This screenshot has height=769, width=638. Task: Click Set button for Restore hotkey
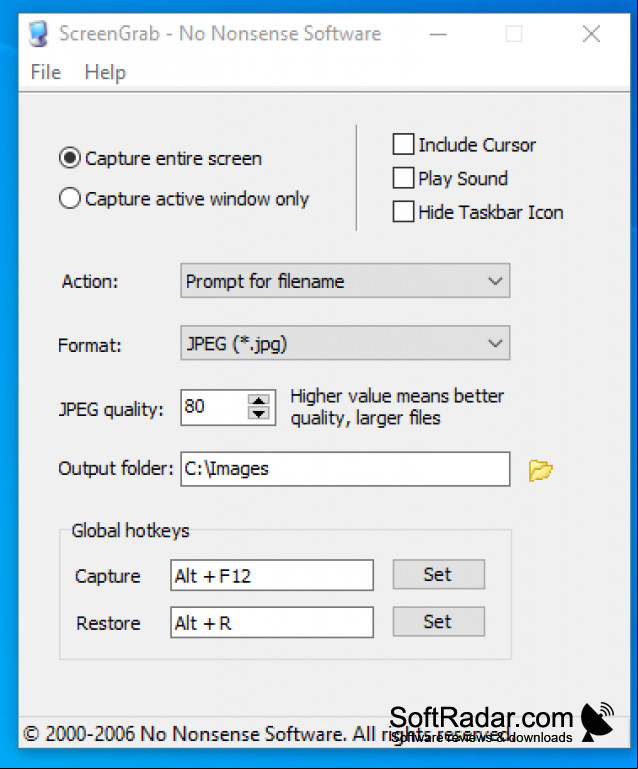pos(438,621)
